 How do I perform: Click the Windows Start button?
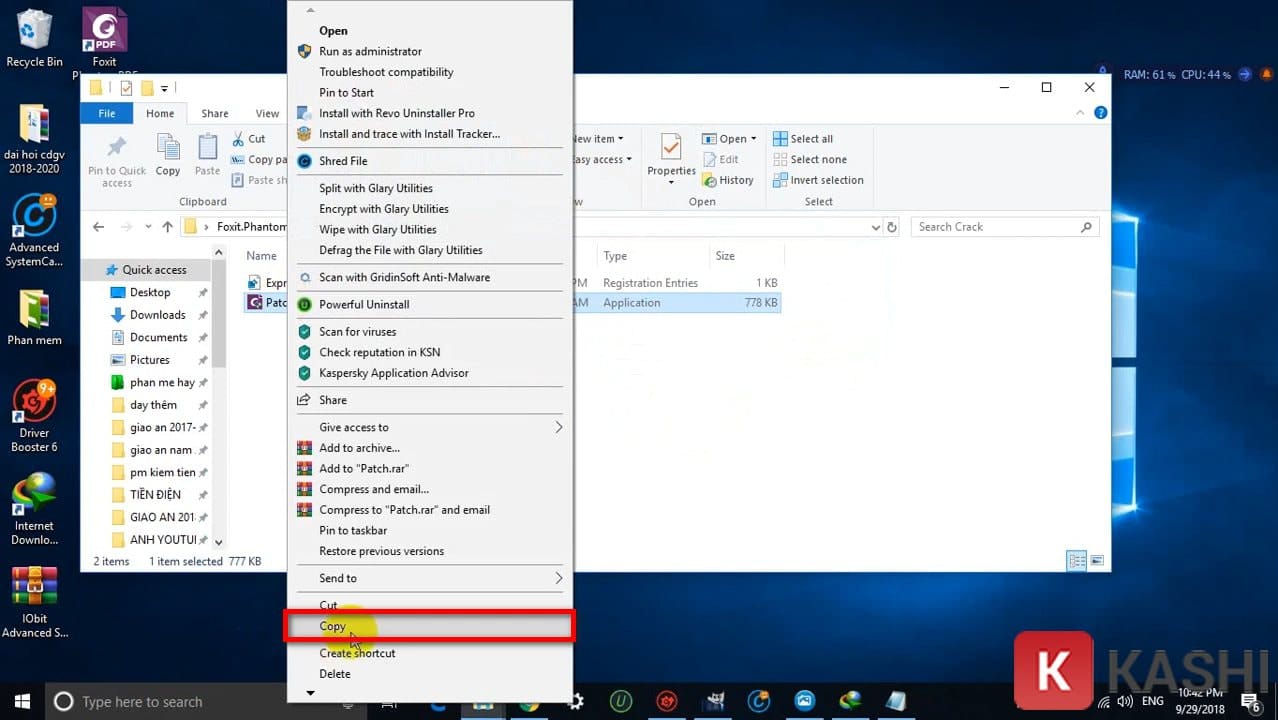[x=21, y=701]
